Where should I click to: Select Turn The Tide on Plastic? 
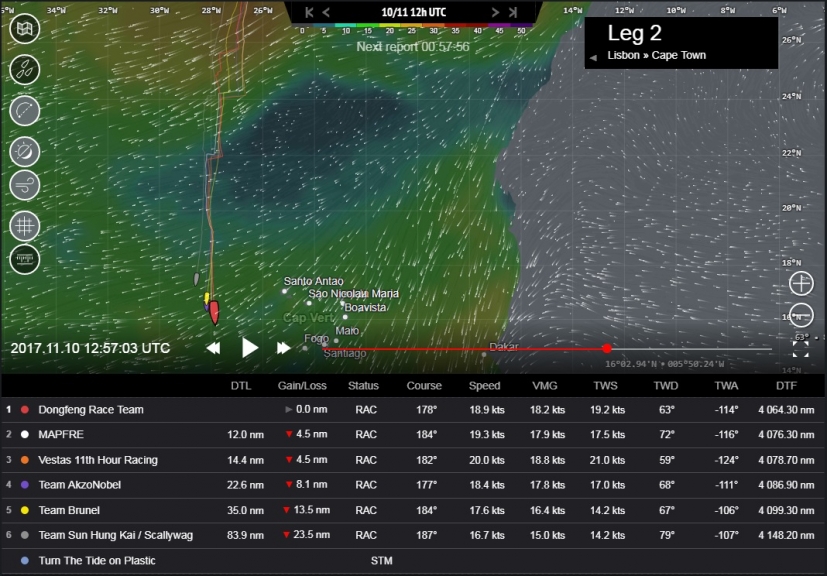click(97, 561)
